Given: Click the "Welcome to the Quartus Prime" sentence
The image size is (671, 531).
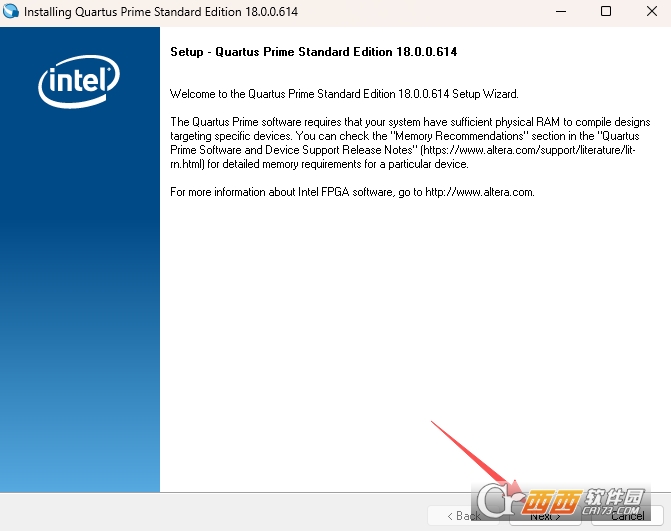Looking at the screenshot, I should point(344,94).
